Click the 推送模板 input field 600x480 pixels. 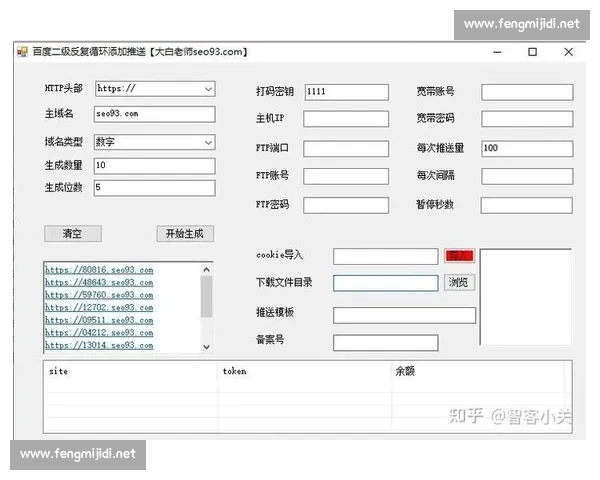[404, 315]
